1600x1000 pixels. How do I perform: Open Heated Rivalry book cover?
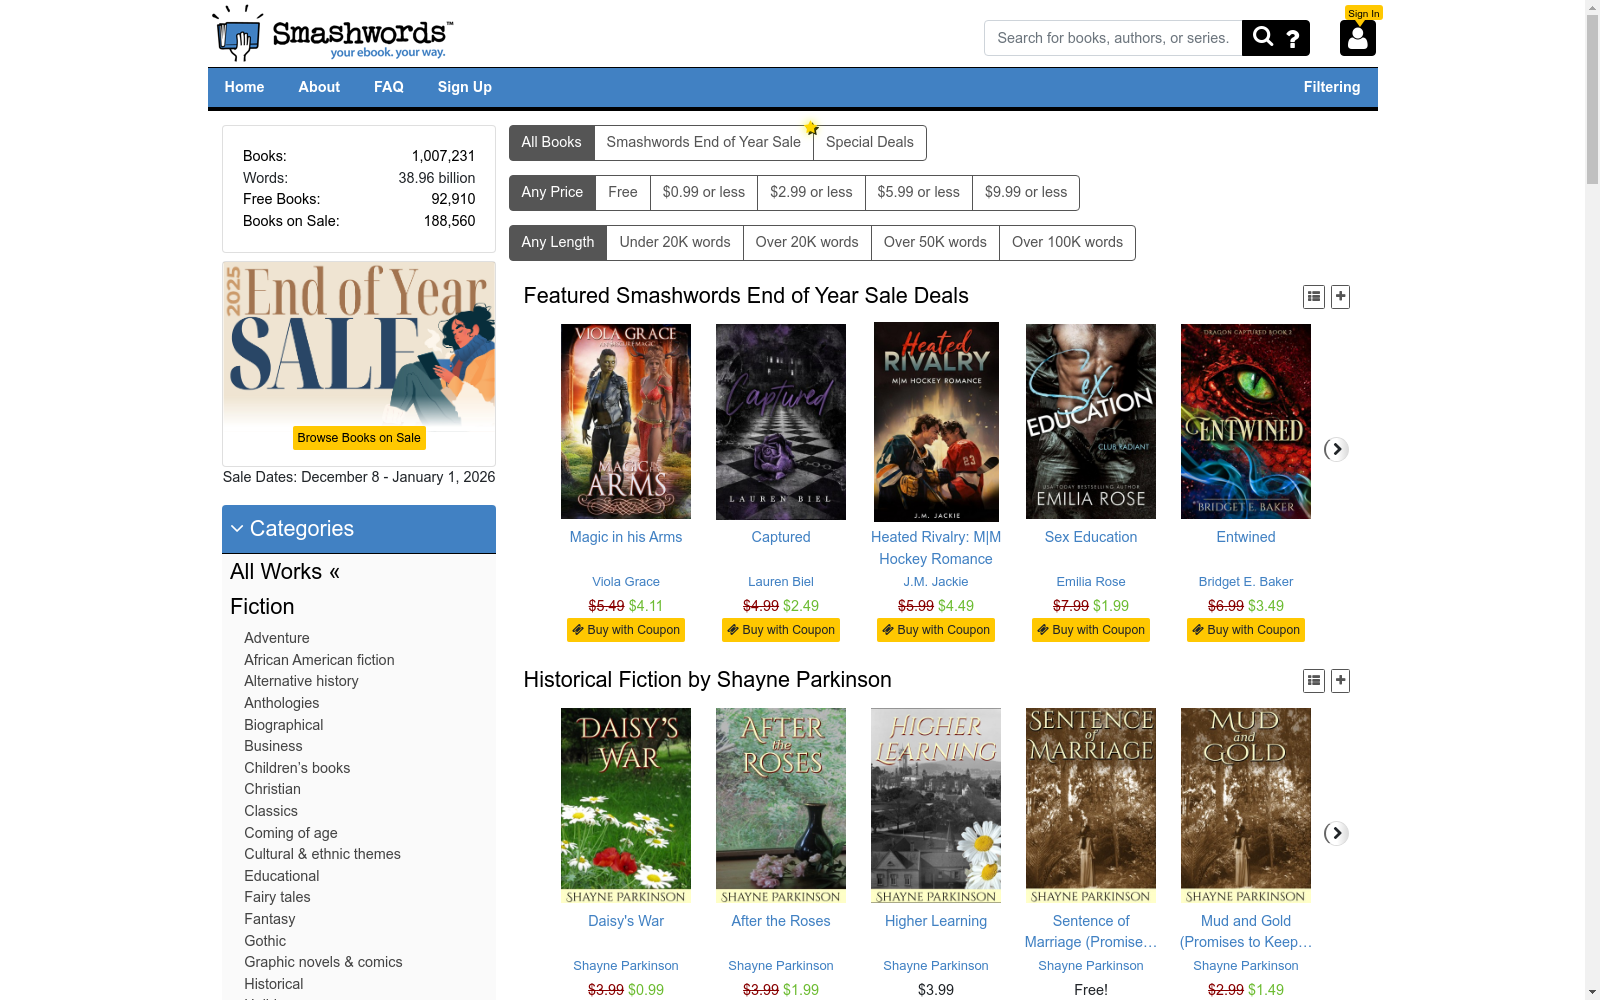coord(936,422)
